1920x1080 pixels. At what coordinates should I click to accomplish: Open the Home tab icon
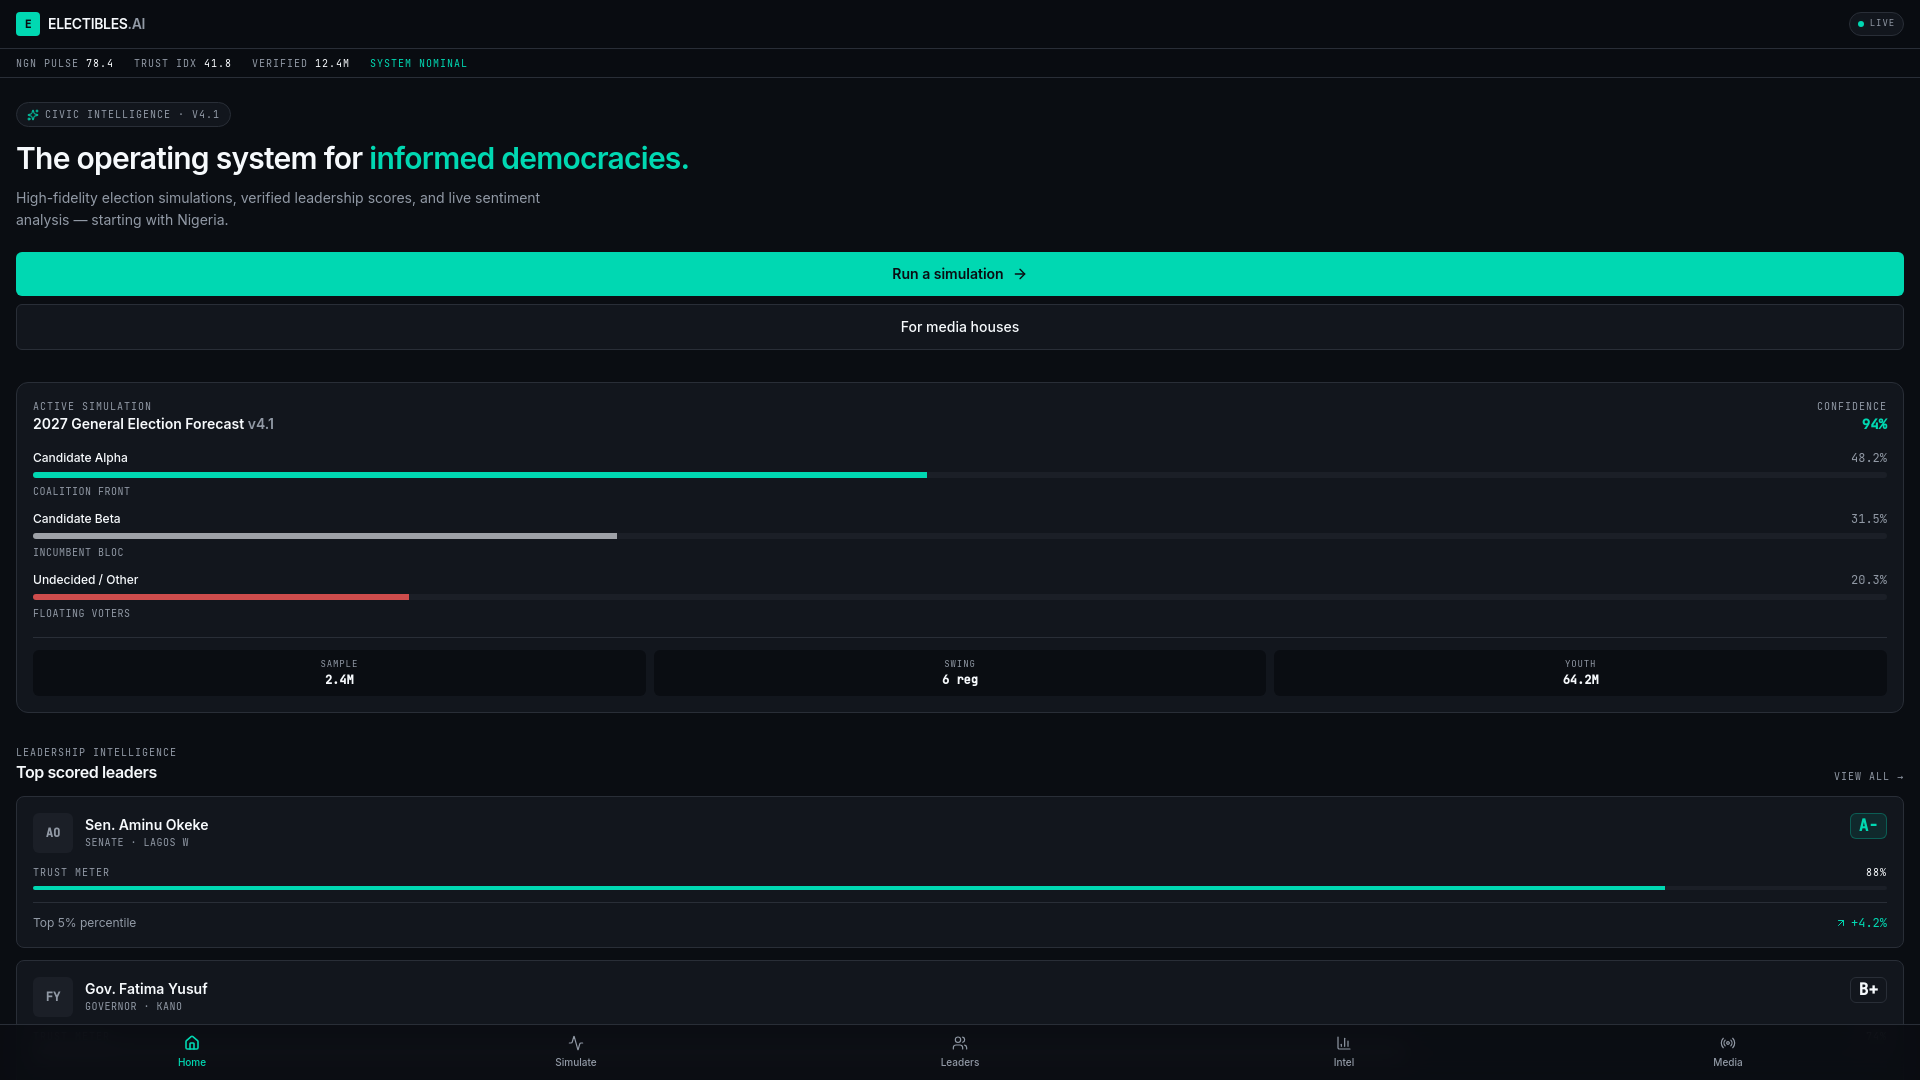click(192, 1043)
